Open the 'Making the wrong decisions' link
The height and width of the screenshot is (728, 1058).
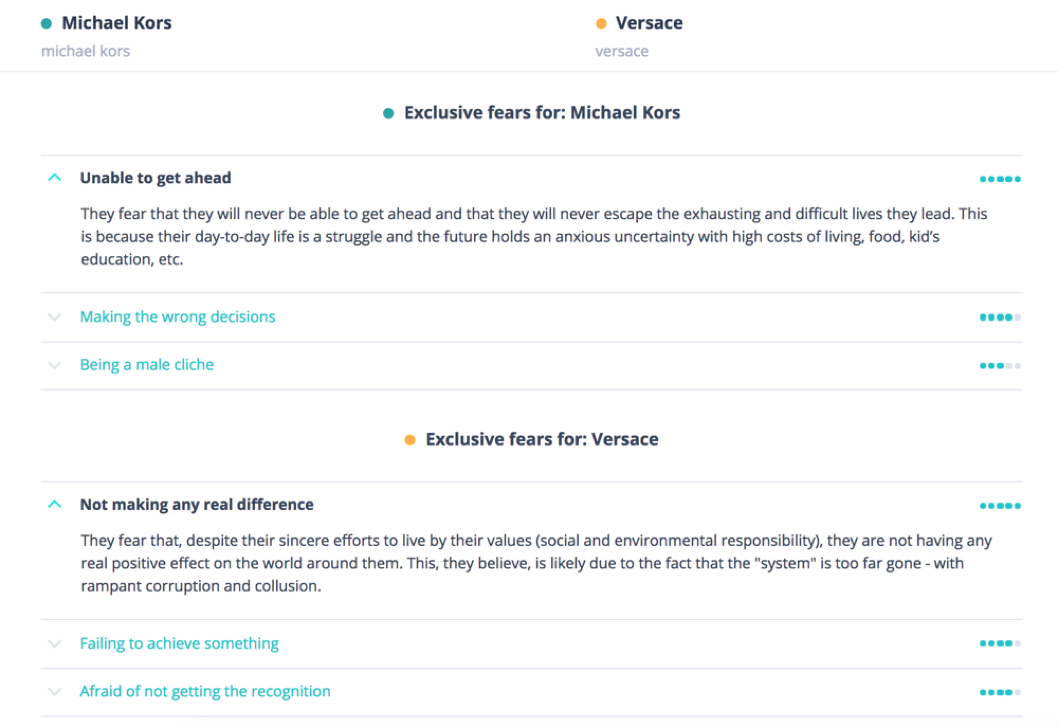177,317
